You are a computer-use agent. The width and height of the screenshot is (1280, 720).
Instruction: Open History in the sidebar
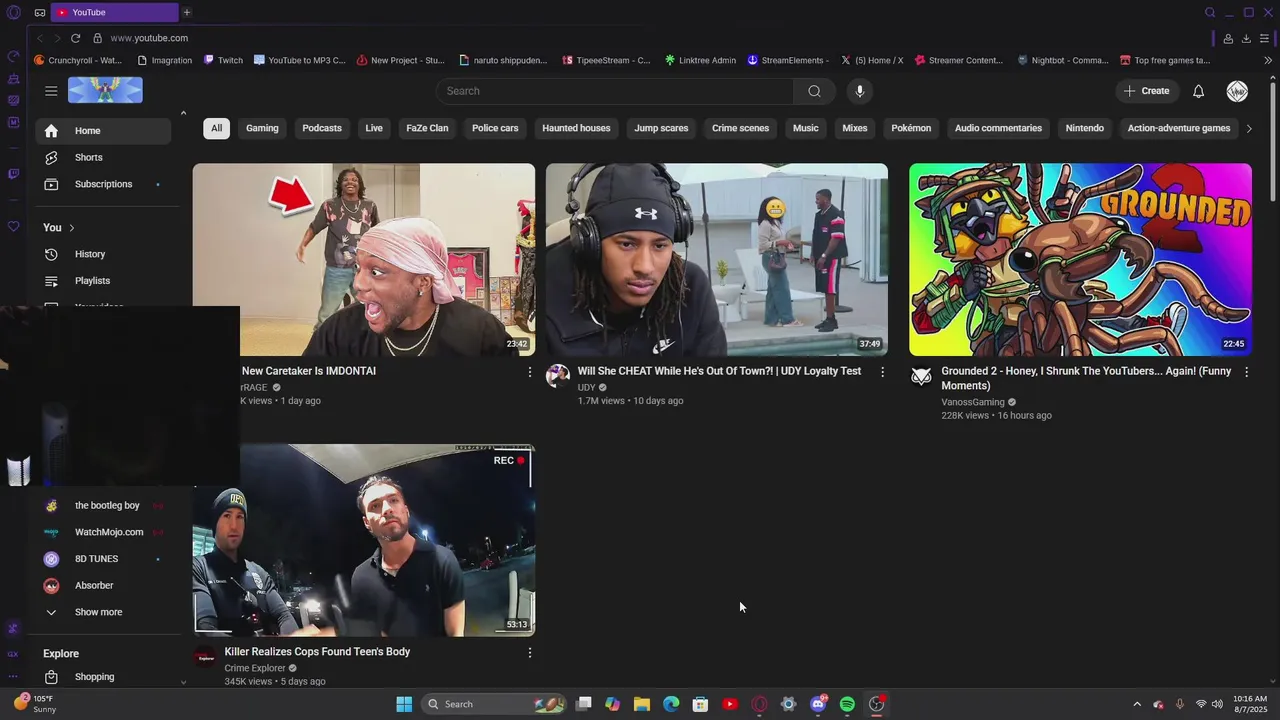coord(103,254)
